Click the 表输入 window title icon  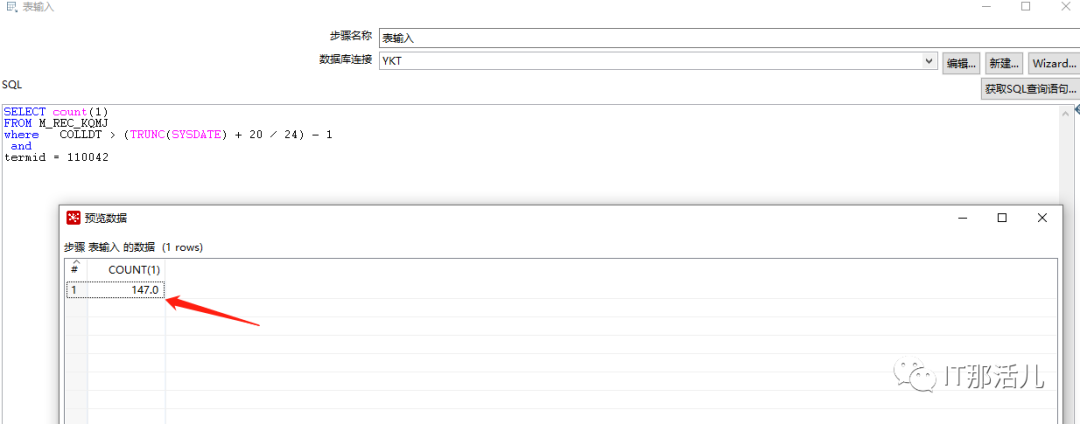click(12, 7)
